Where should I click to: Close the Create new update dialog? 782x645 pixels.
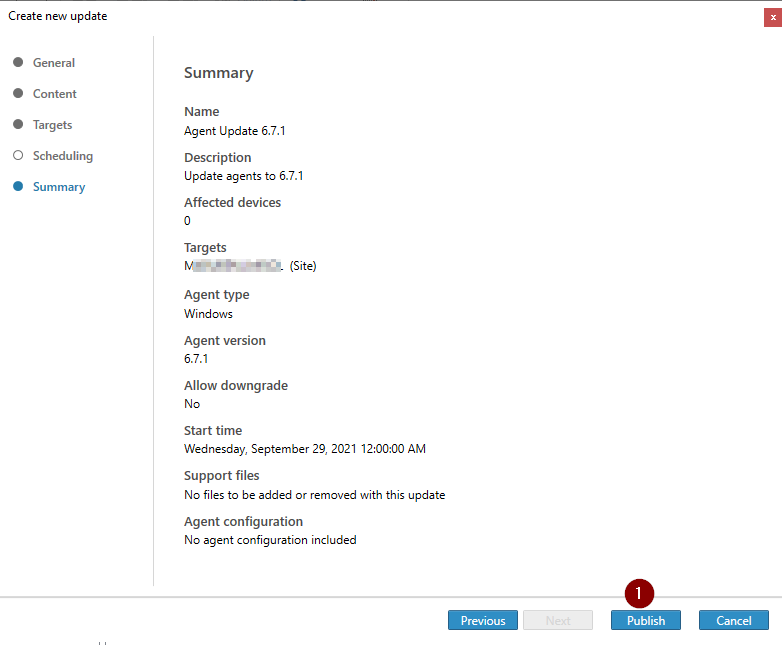coord(773,17)
